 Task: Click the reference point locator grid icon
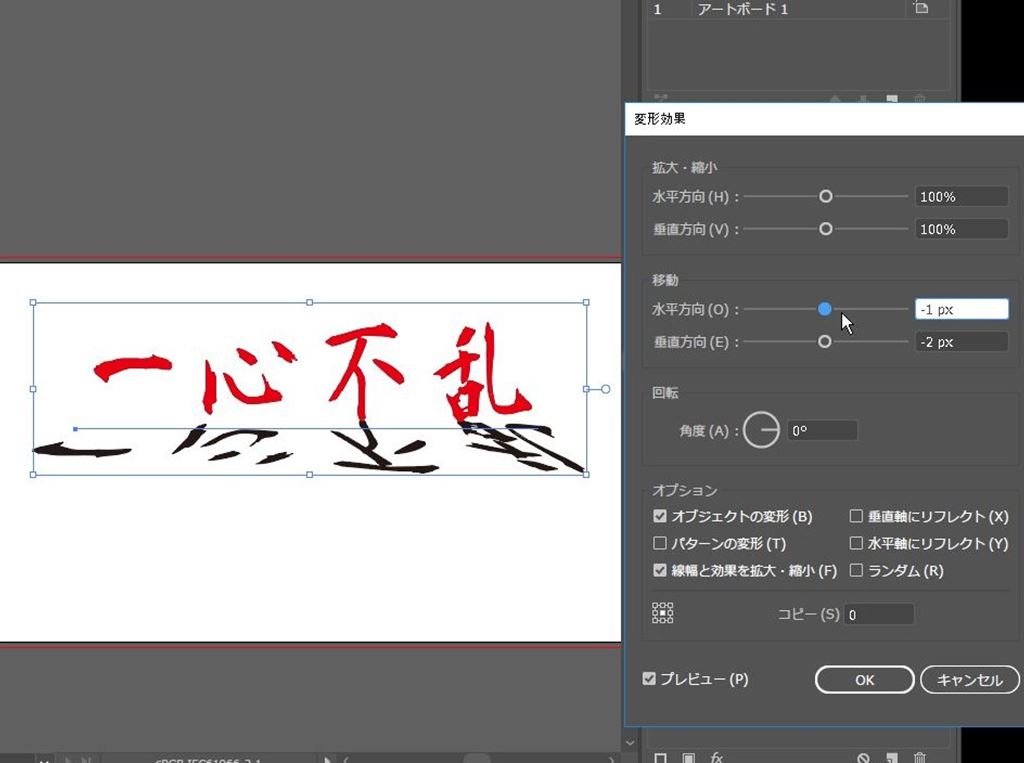point(662,613)
